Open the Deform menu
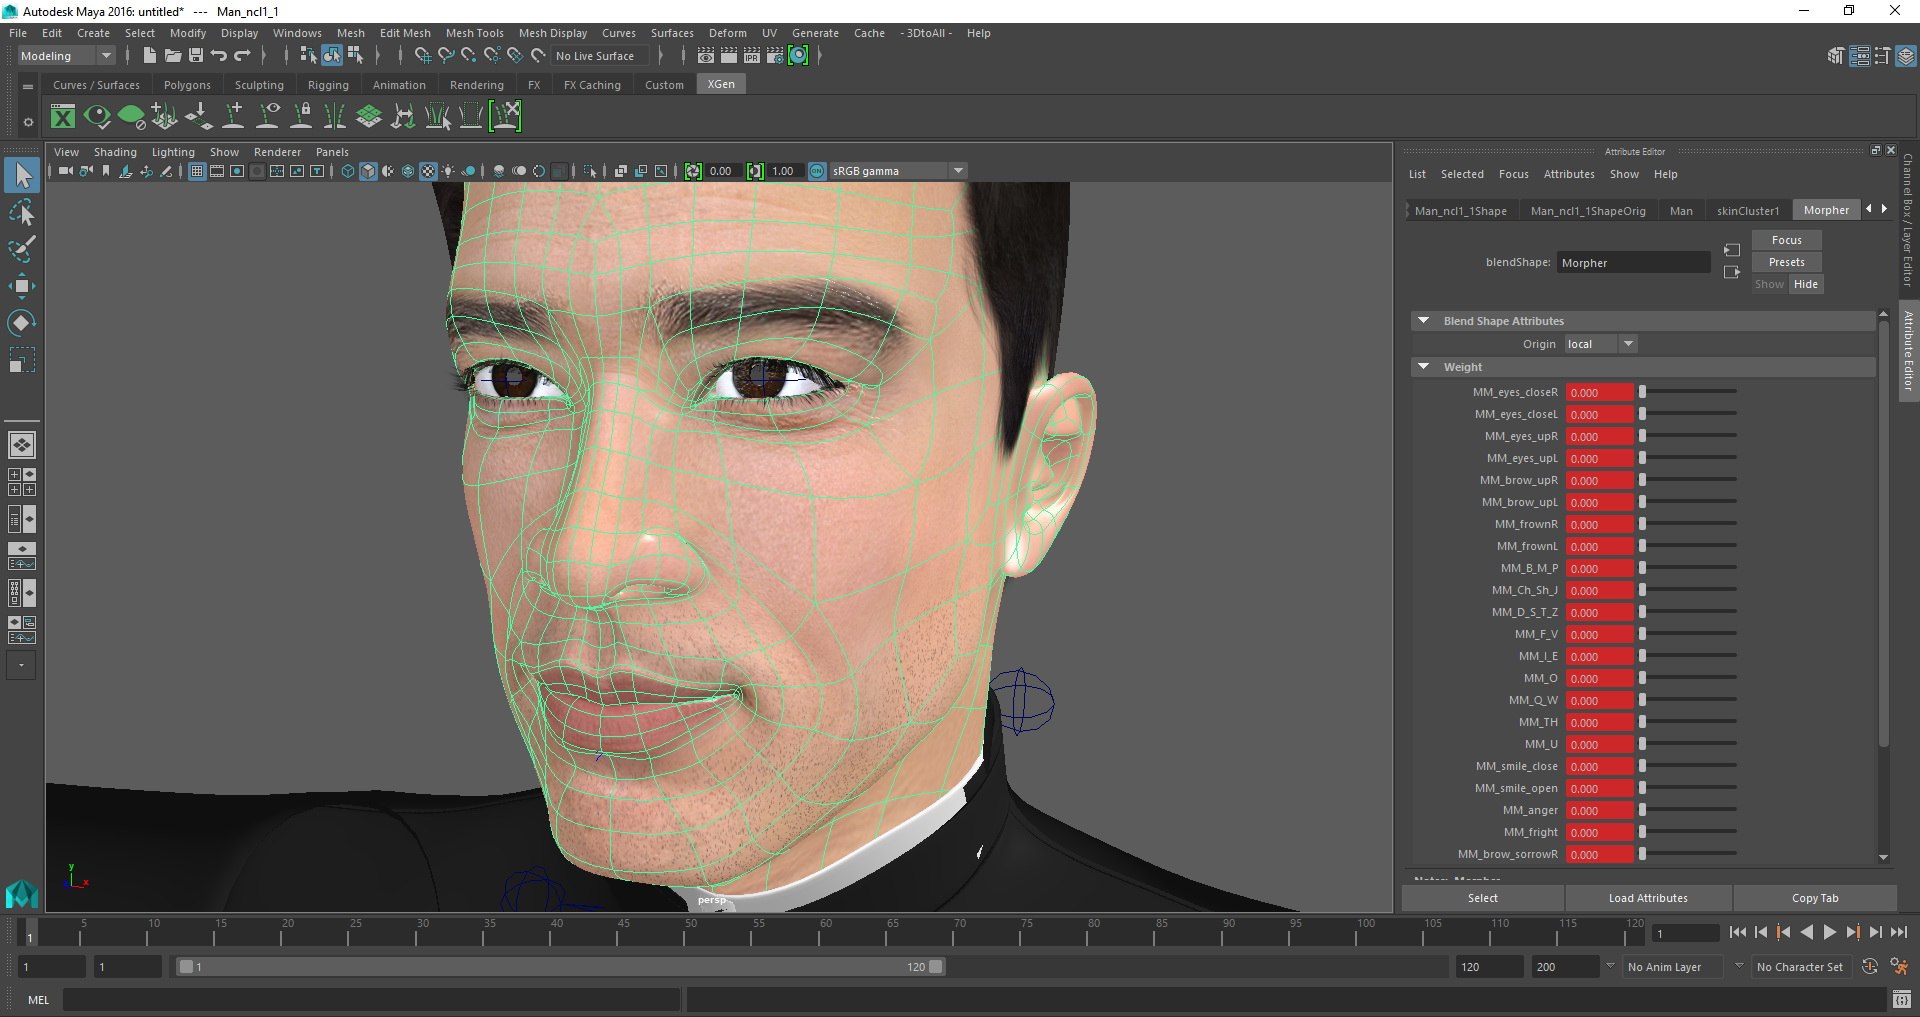Screen dimensions: 1920x1017 (727, 33)
